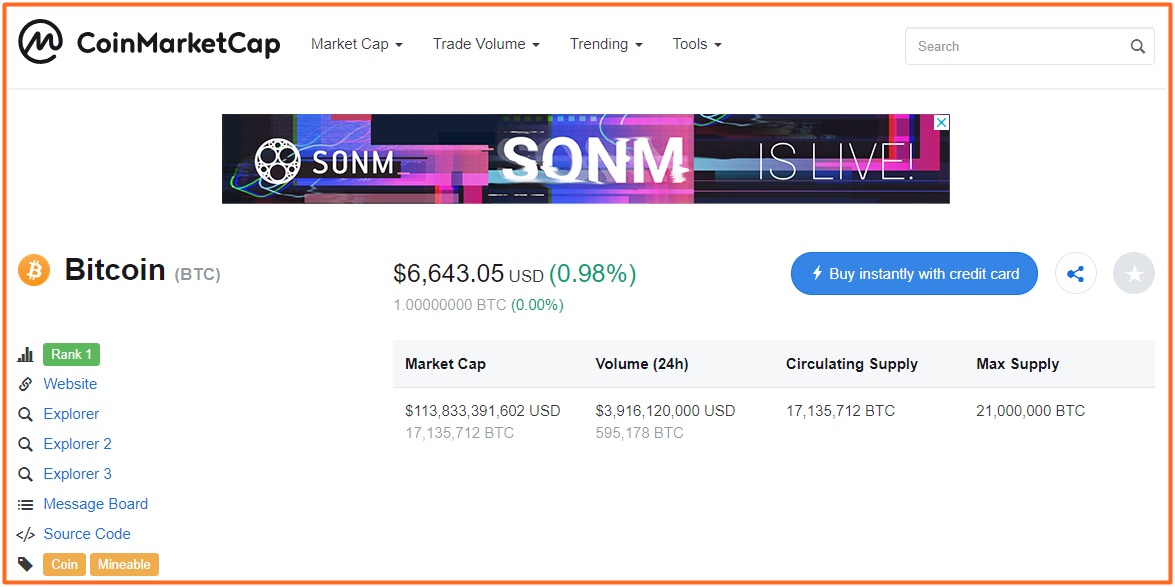
Task: Click the orange Bitcoin logo icon
Action: tap(34, 270)
